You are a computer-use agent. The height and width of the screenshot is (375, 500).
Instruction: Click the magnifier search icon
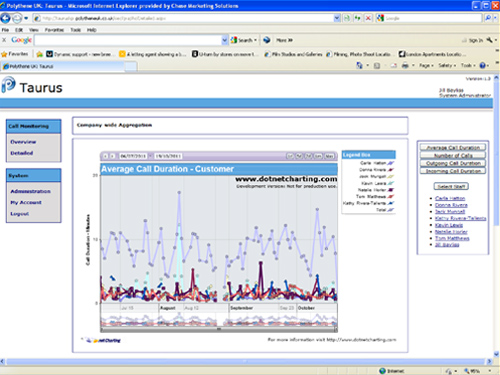point(488,18)
